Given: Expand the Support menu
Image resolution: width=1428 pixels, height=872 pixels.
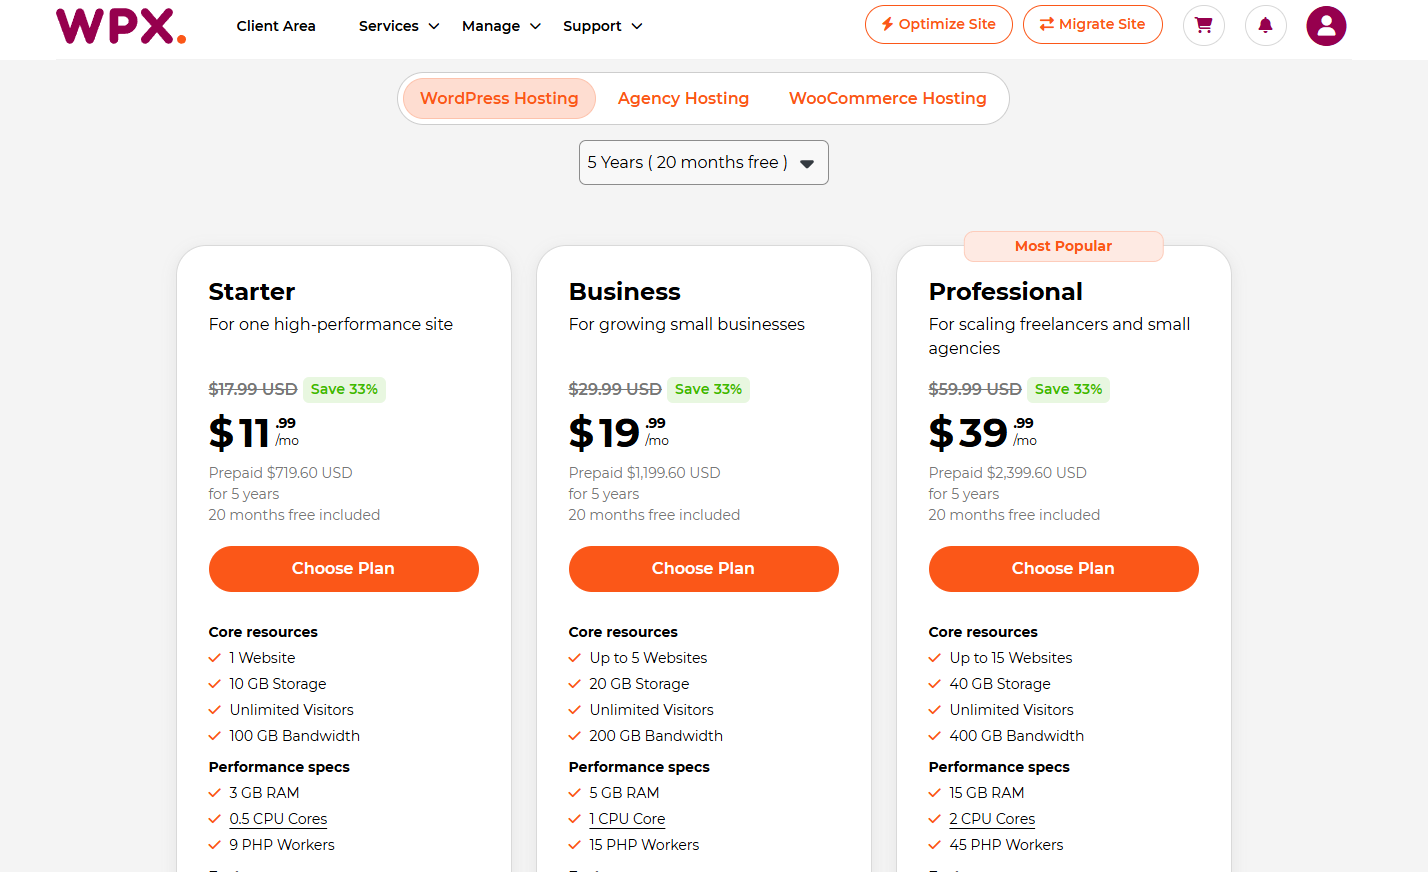Looking at the screenshot, I should coord(602,26).
